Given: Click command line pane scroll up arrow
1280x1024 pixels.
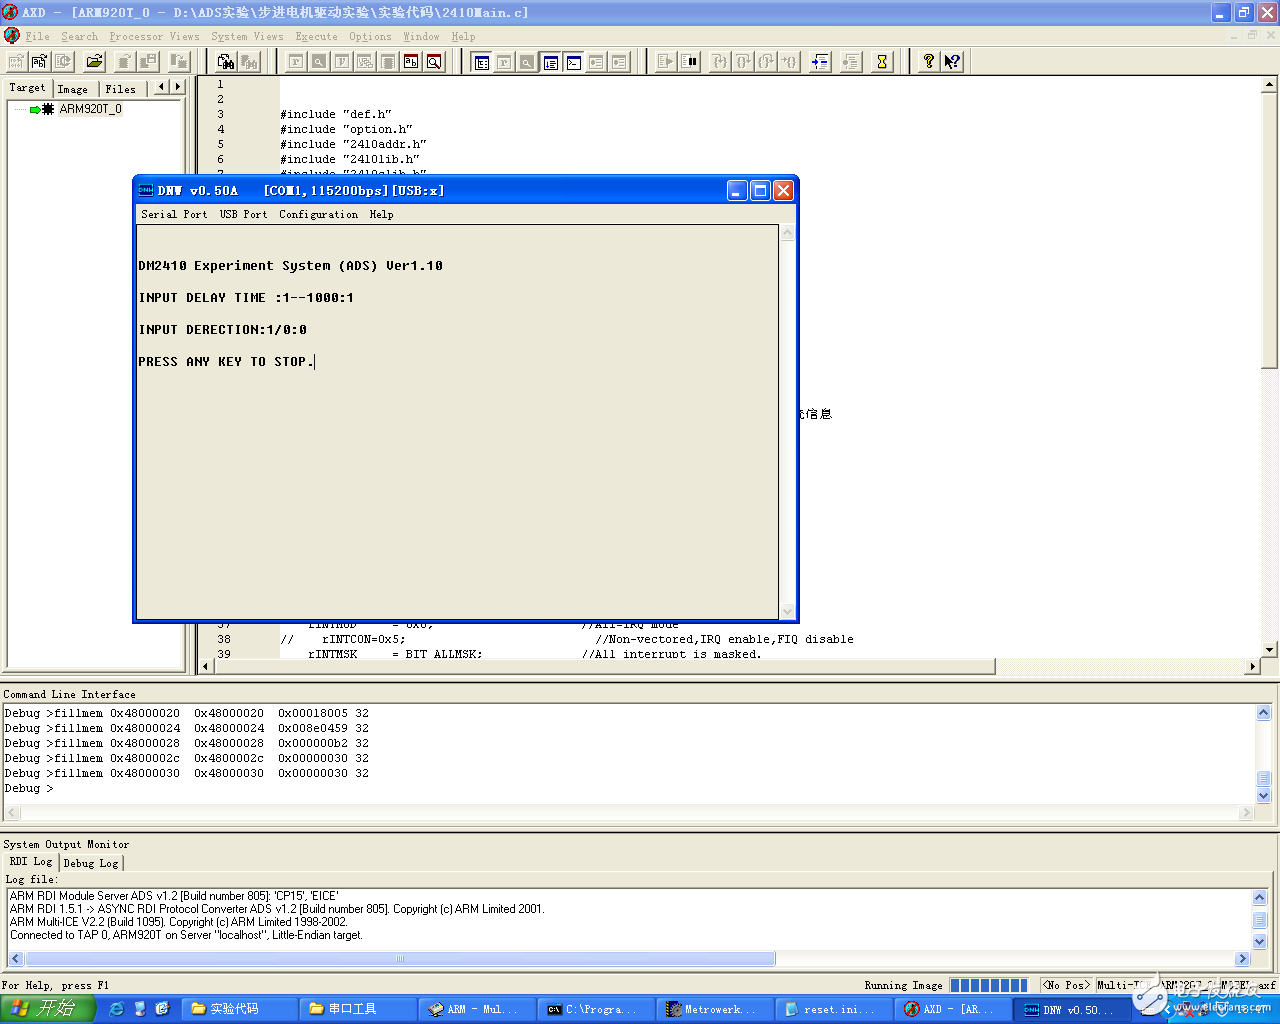Looking at the screenshot, I should point(1263,713).
